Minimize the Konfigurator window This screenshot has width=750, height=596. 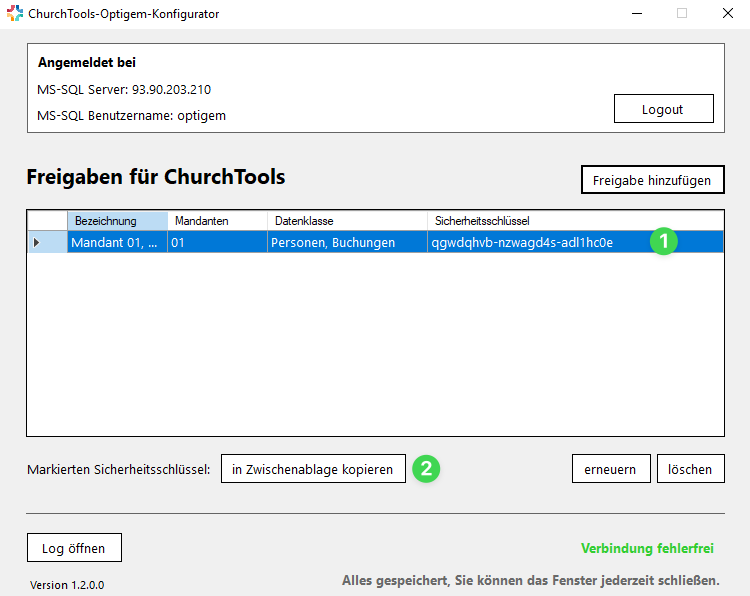(637, 13)
